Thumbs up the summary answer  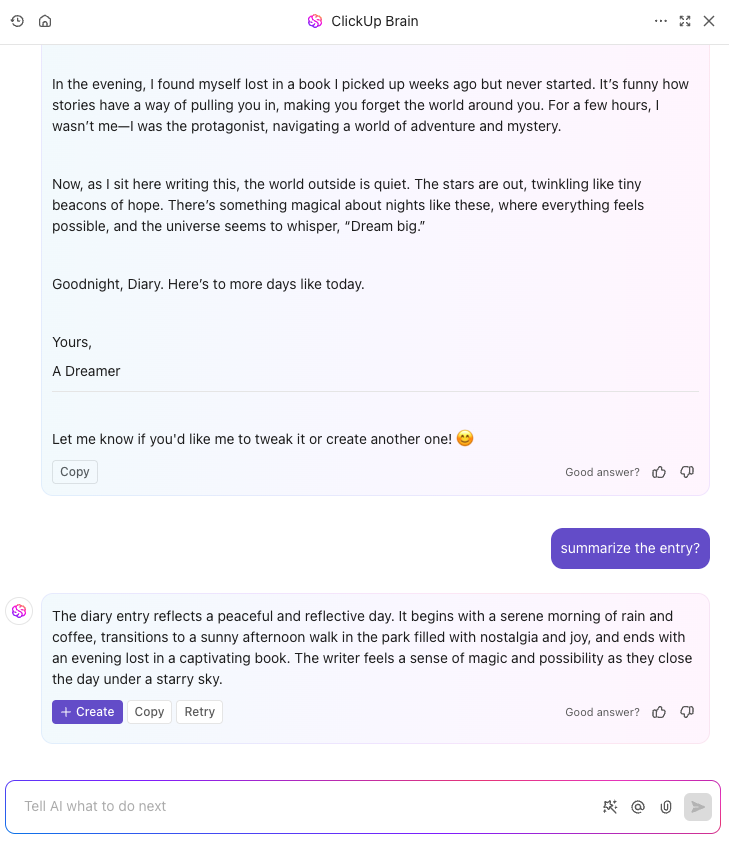coord(659,712)
